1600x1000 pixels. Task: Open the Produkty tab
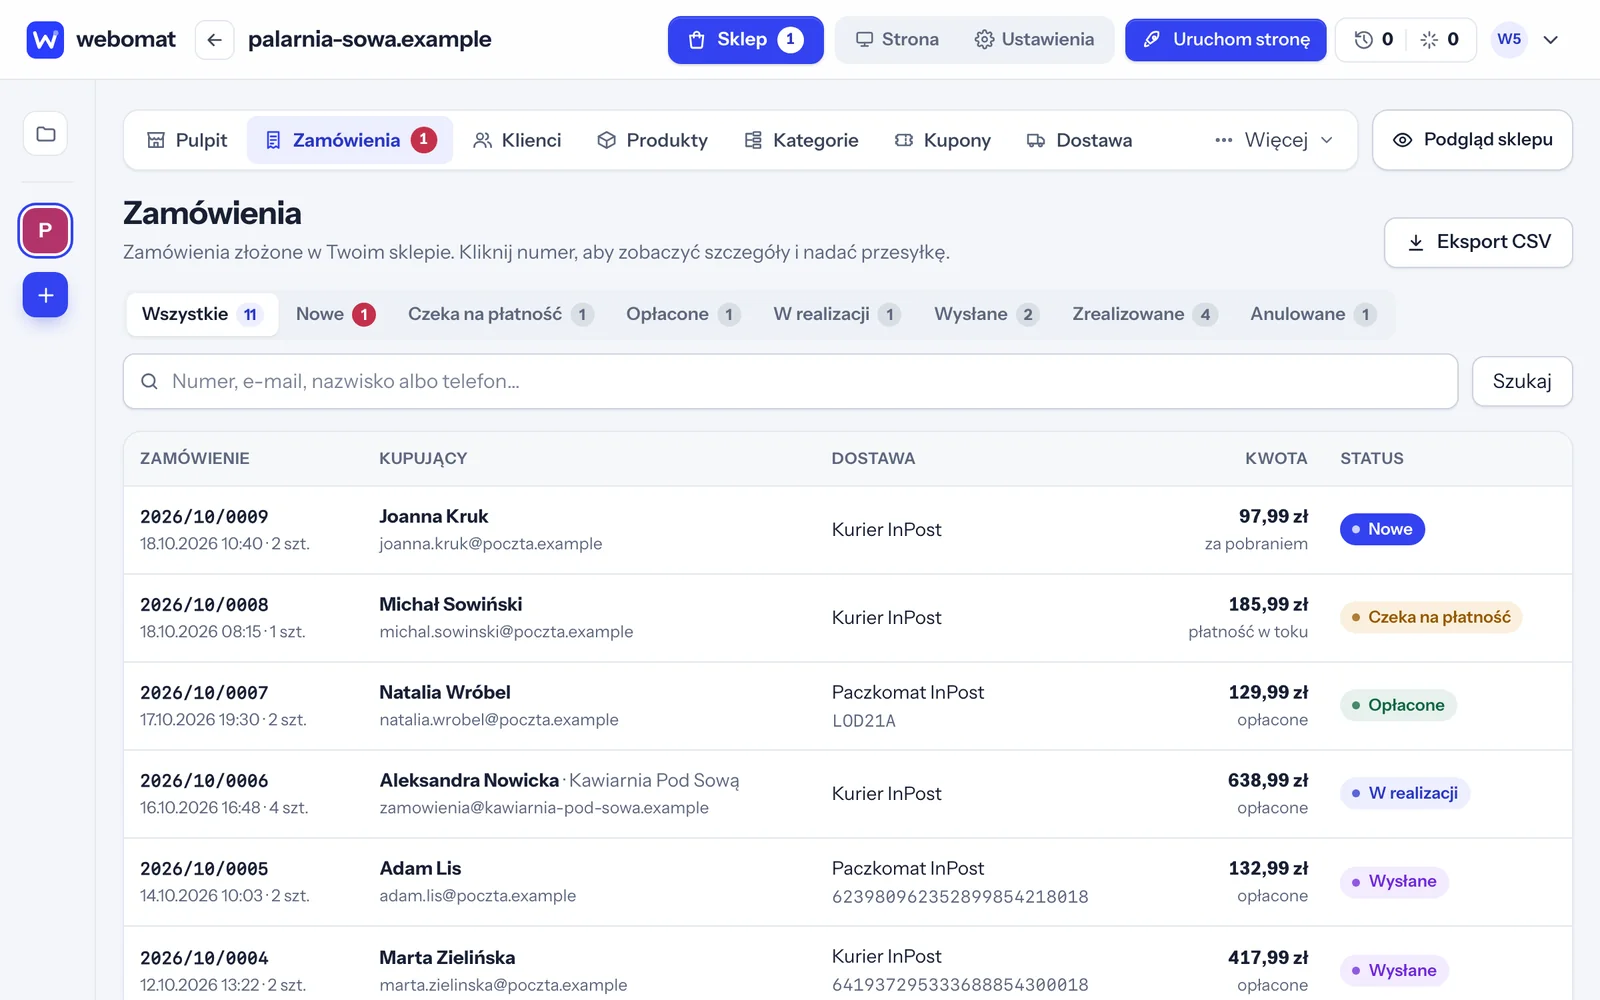(652, 140)
